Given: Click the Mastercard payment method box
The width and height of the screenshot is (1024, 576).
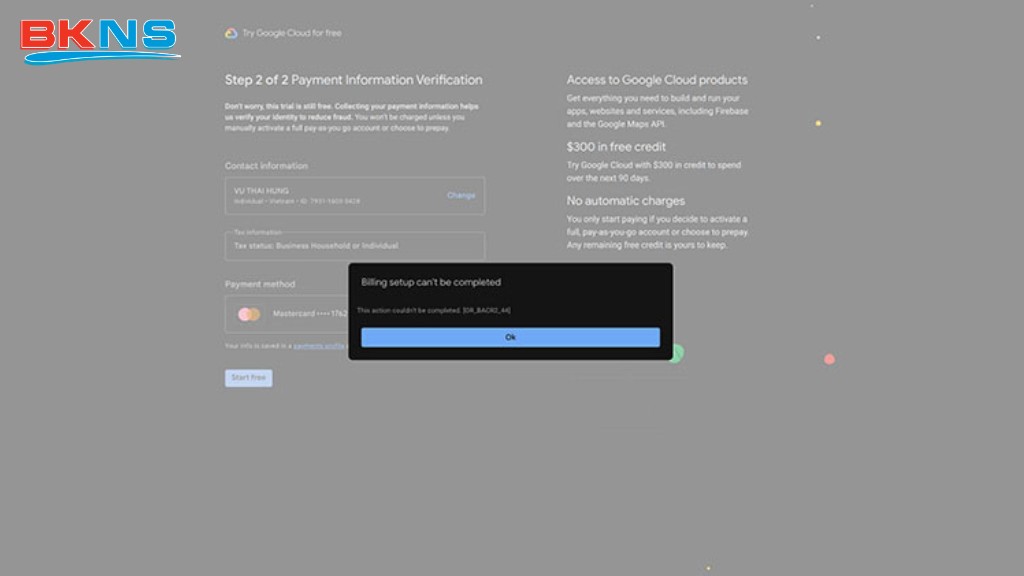Looking at the screenshot, I should [287, 314].
